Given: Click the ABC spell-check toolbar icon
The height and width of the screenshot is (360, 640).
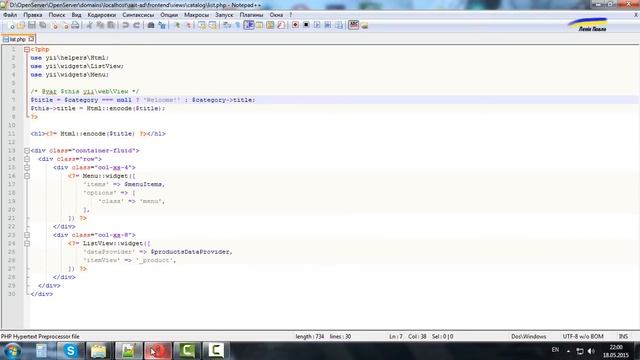Looking at the screenshot, I should pyautogui.click(x=353, y=25).
